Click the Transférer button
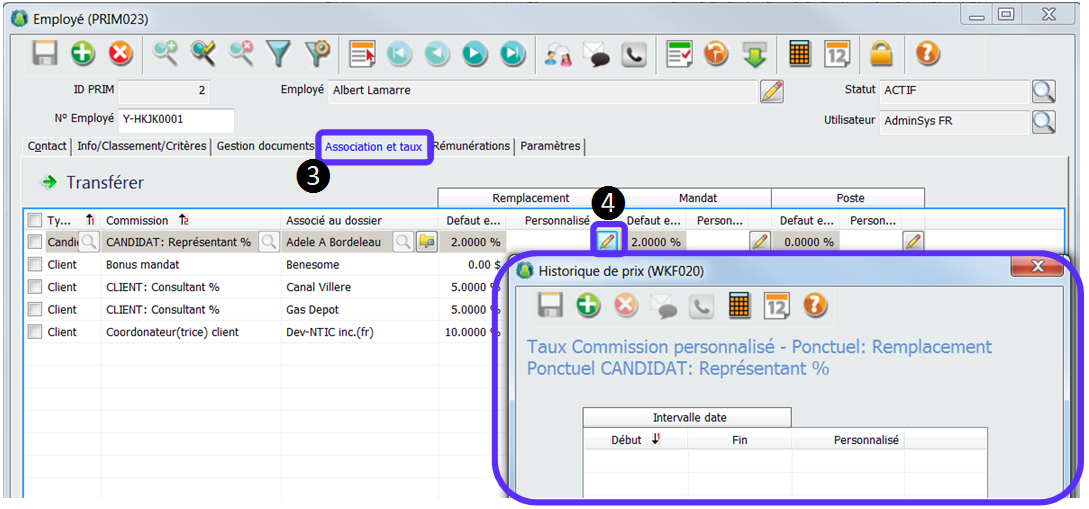Screen dimensions: 1089x509 pyautogui.click(x=92, y=183)
